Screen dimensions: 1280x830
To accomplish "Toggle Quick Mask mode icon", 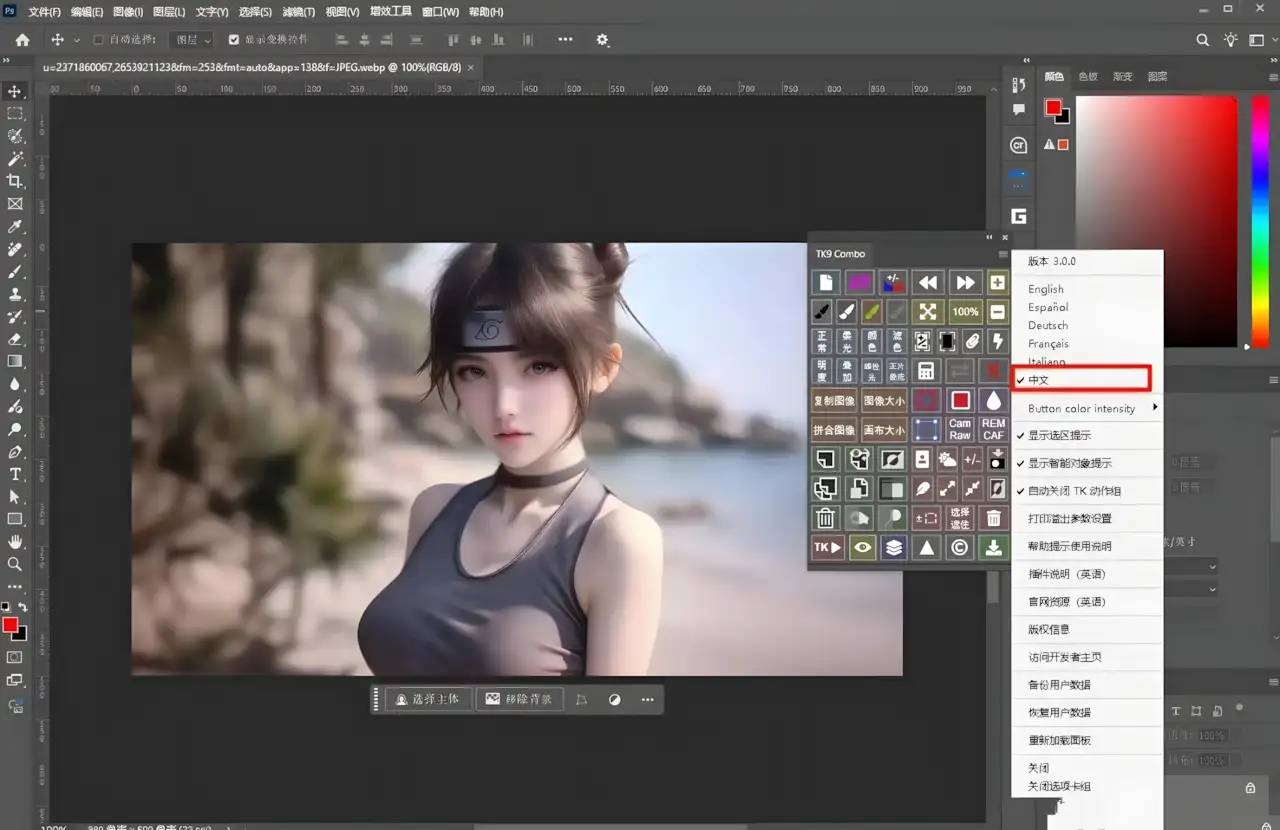I will coord(15,657).
